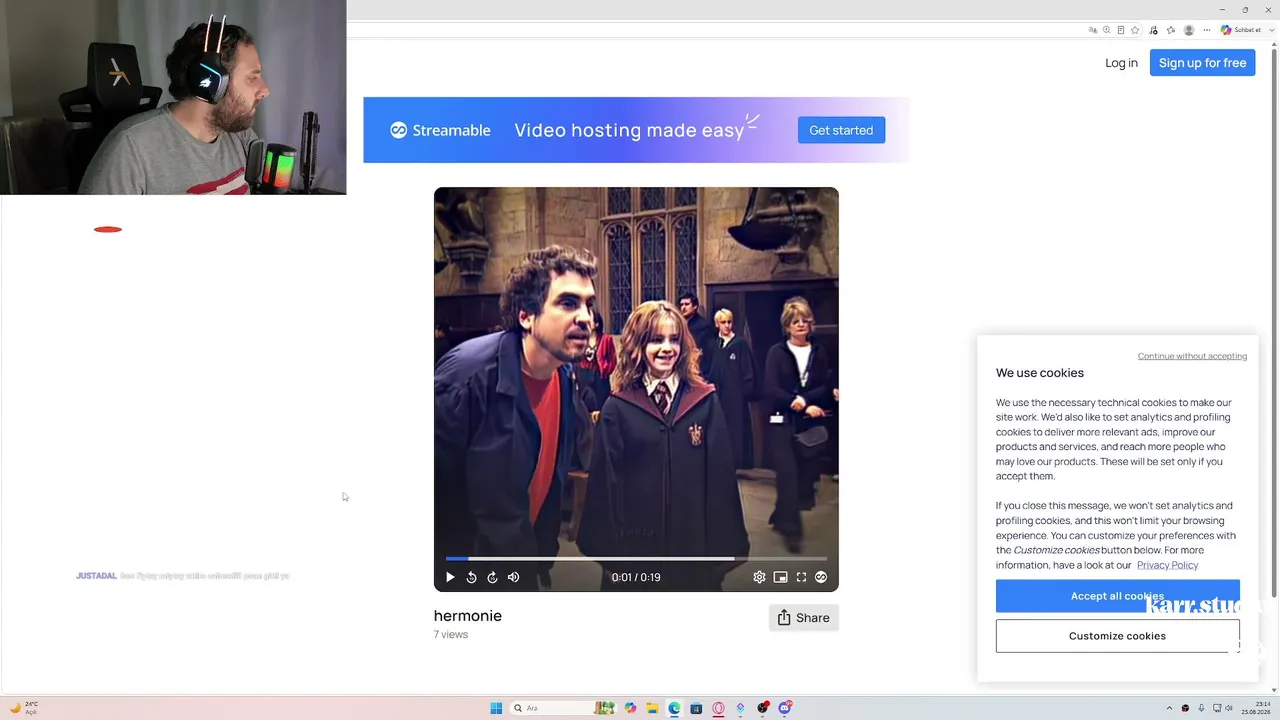The width and height of the screenshot is (1280, 720).
Task: Expand the dropdown arrow next to Sohbet et
Action: pos(1271,30)
